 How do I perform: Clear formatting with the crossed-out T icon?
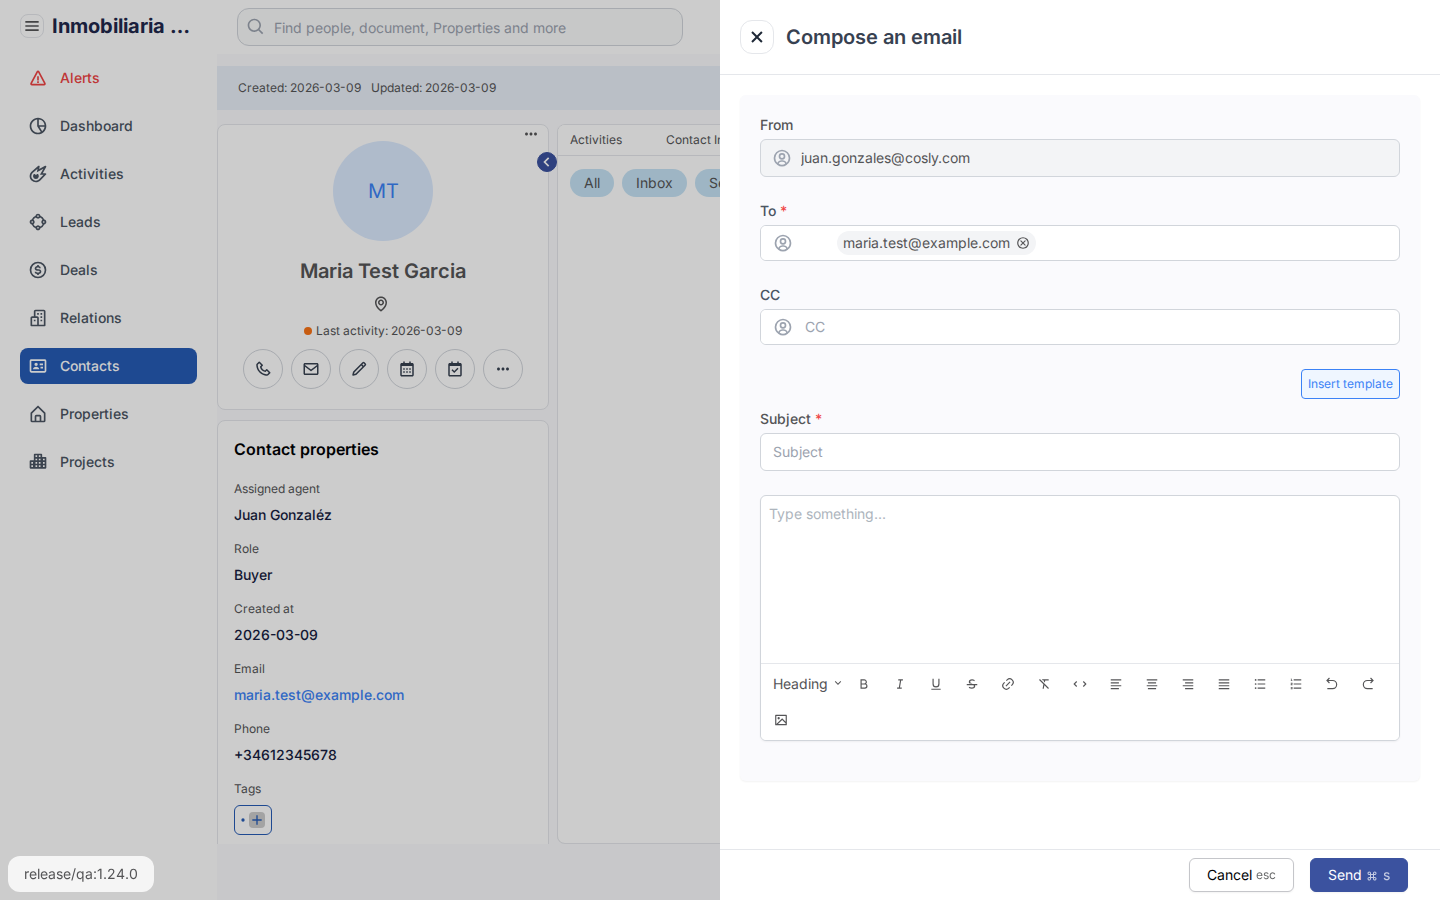point(1044,684)
